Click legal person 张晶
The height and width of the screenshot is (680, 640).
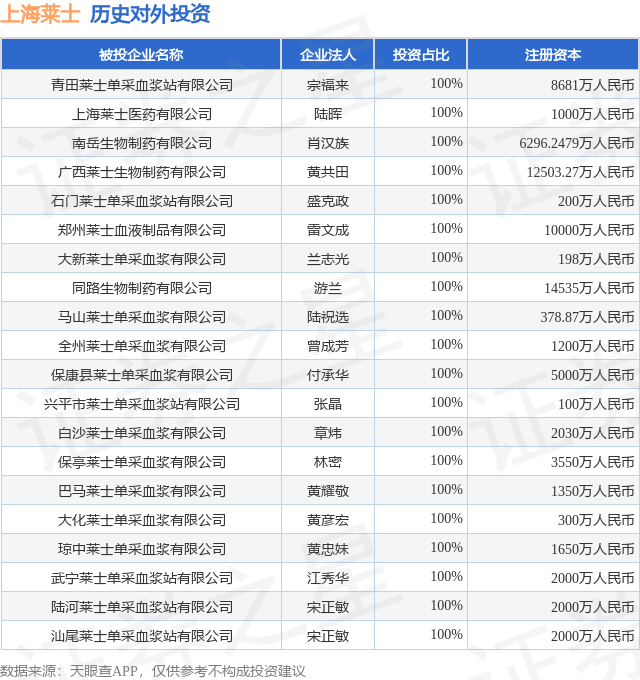[328, 404]
